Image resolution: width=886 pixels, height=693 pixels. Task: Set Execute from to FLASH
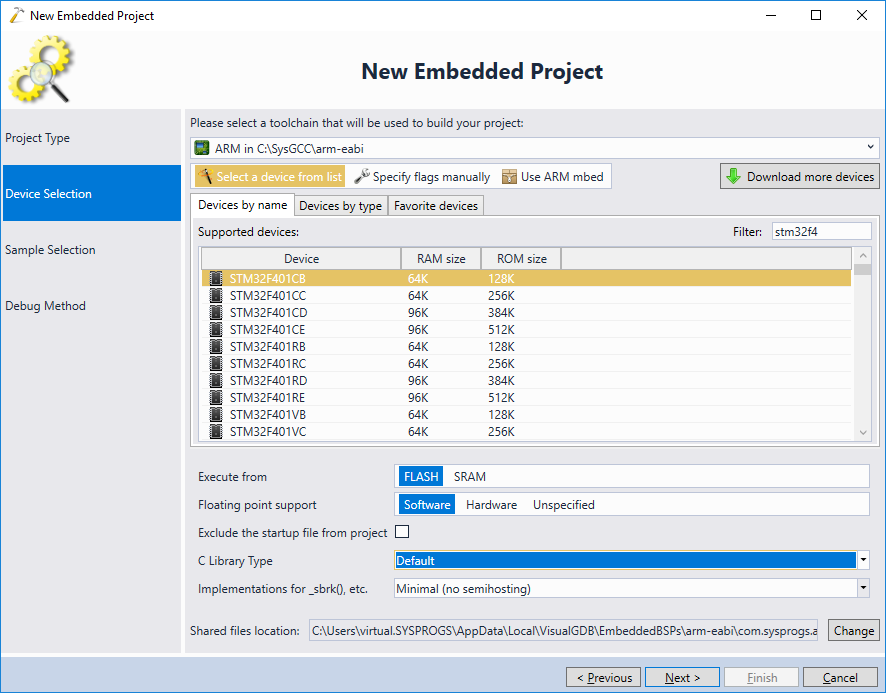(x=421, y=477)
